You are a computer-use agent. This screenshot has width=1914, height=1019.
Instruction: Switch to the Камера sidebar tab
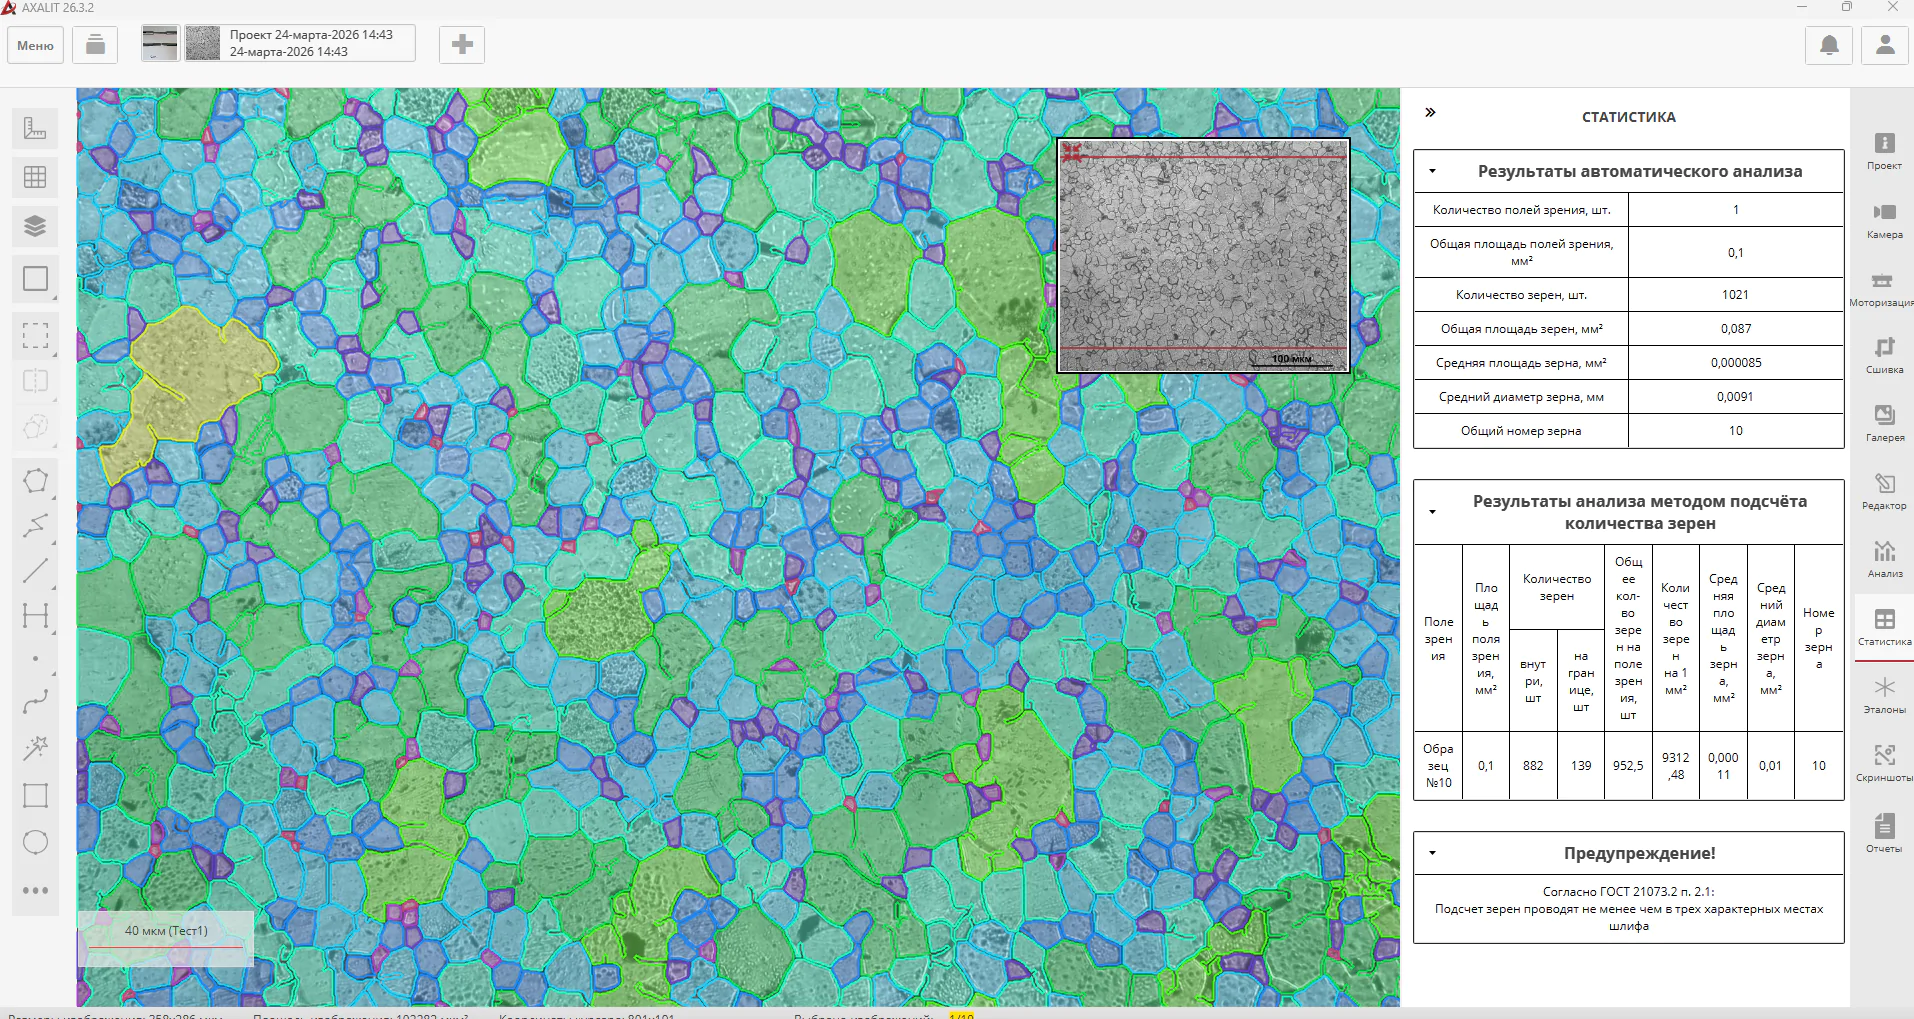(x=1884, y=220)
